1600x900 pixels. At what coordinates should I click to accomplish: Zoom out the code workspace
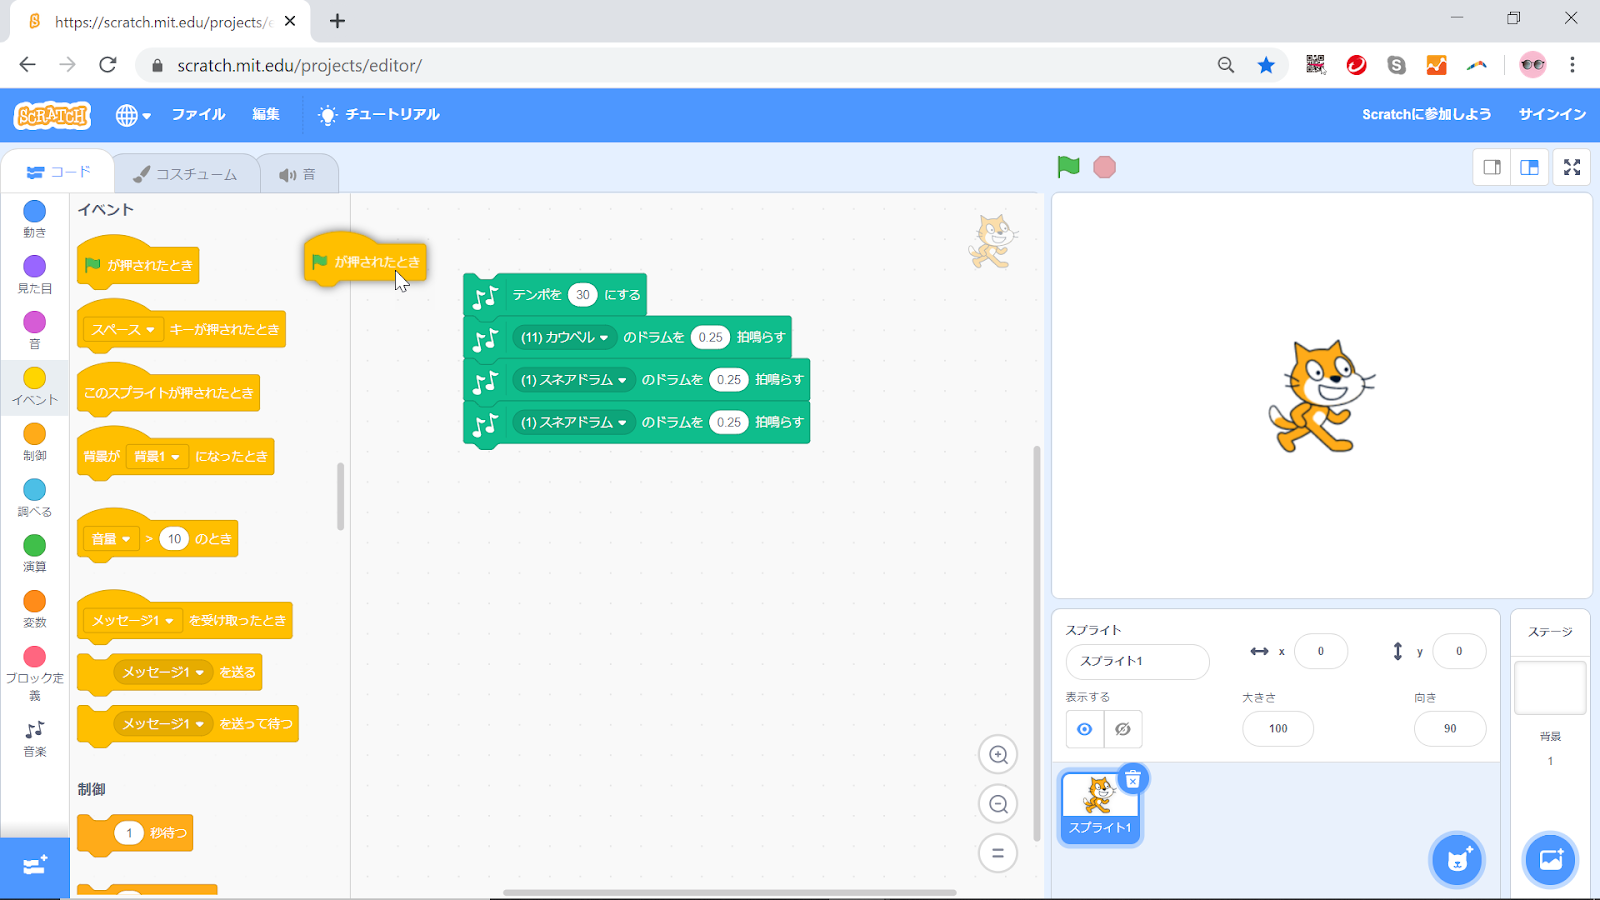pos(998,804)
